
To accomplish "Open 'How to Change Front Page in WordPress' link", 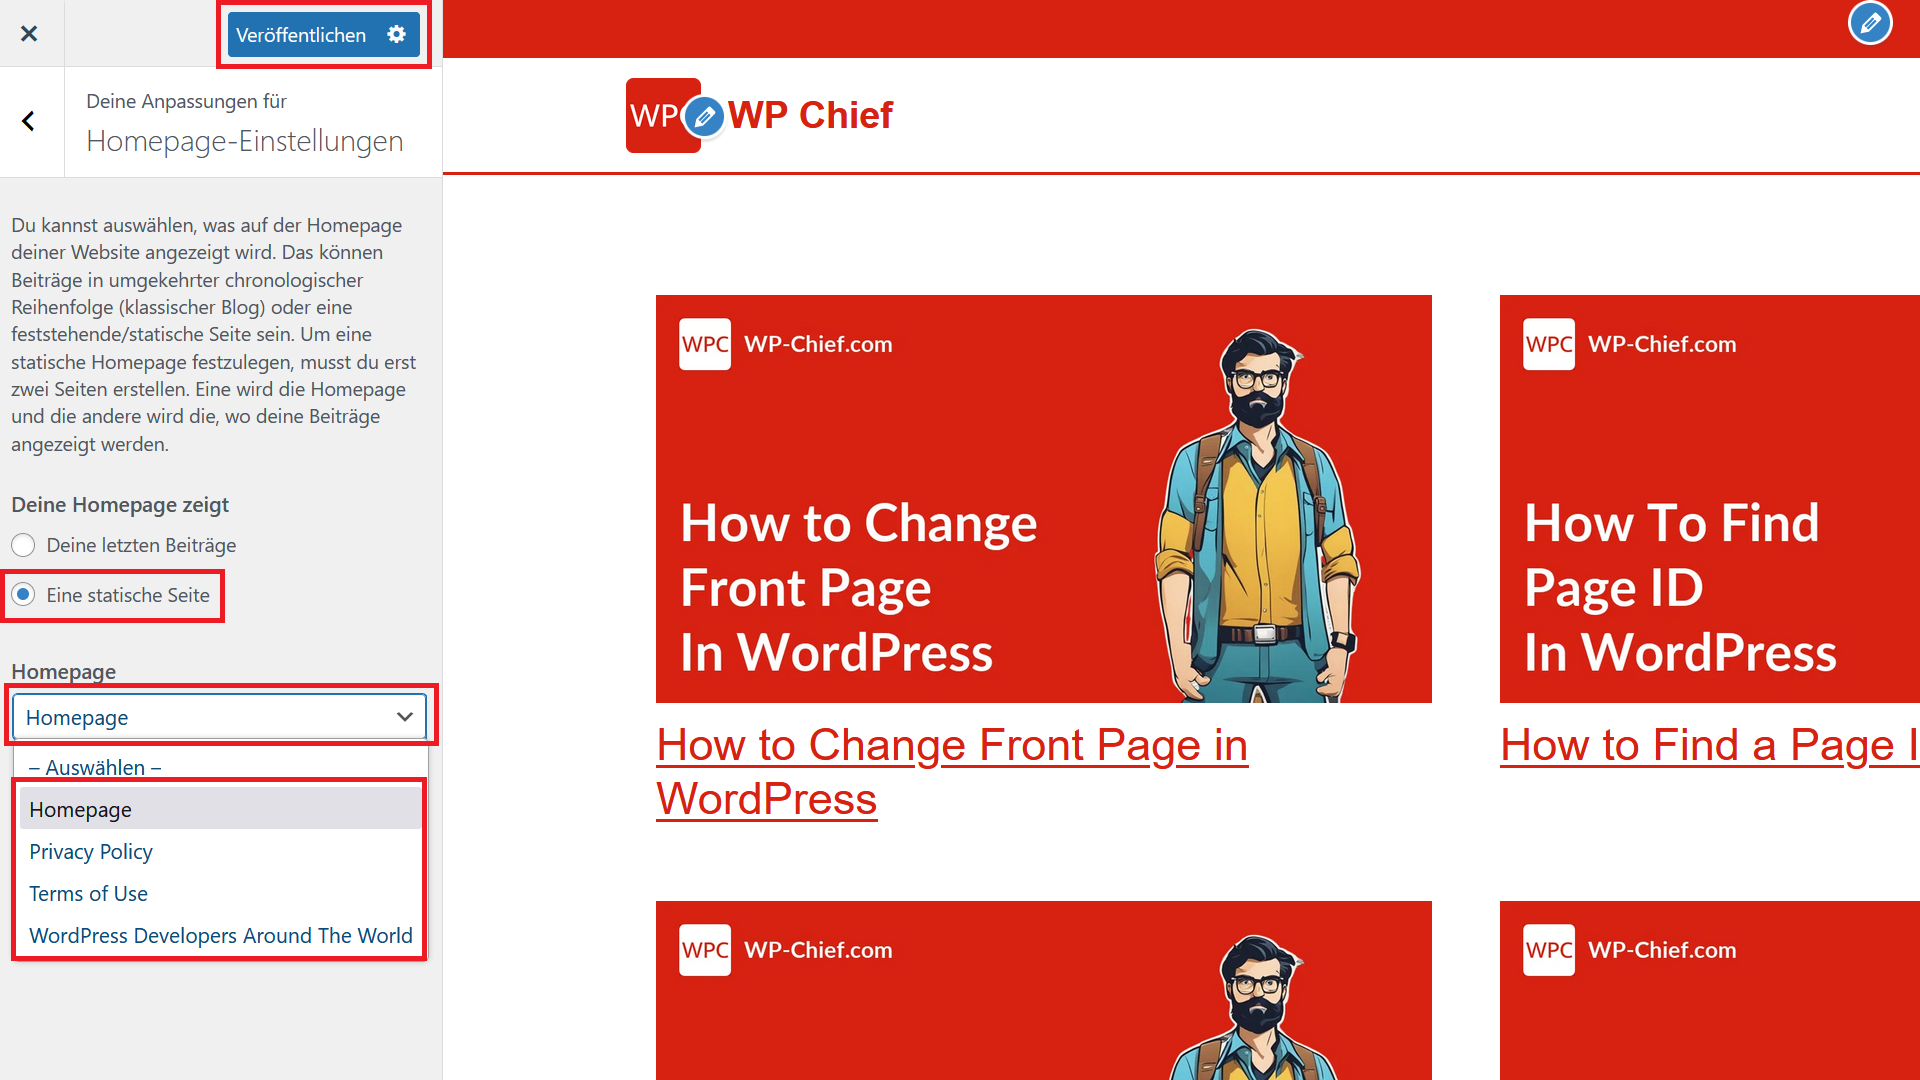I will 952,771.
